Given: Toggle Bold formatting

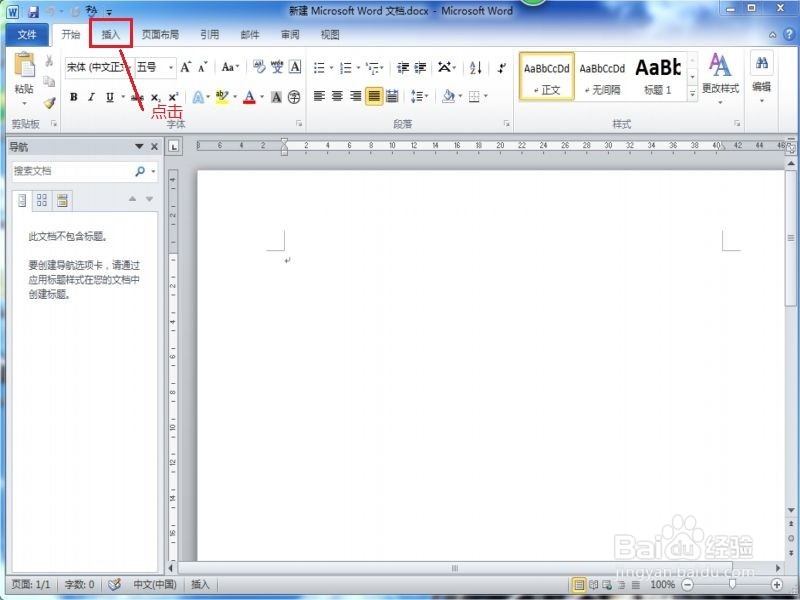Looking at the screenshot, I should point(74,97).
